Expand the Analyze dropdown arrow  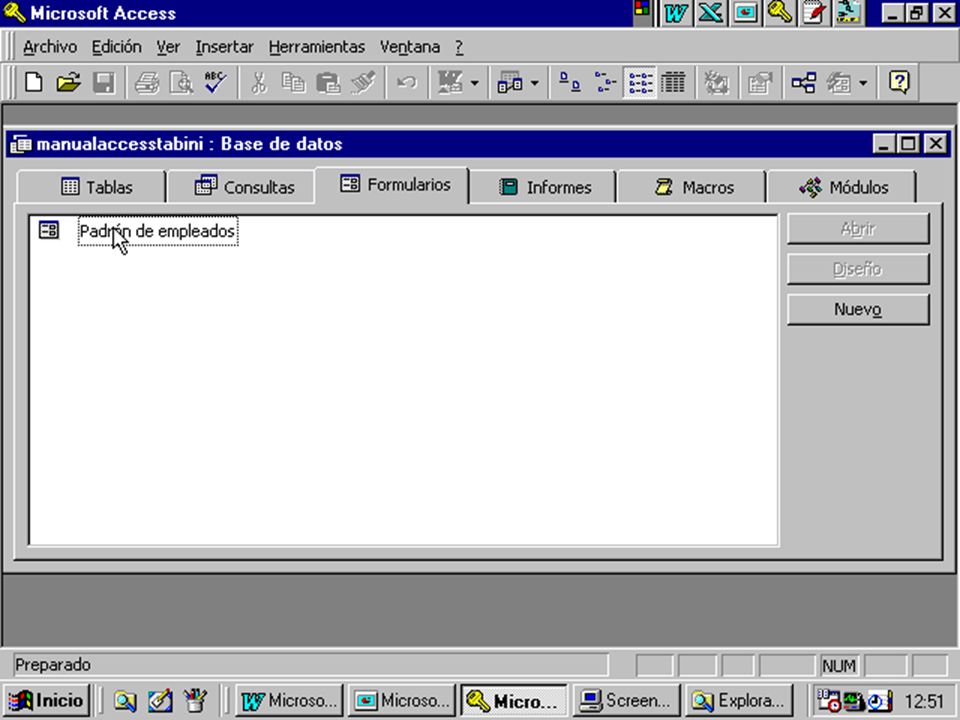(534, 82)
